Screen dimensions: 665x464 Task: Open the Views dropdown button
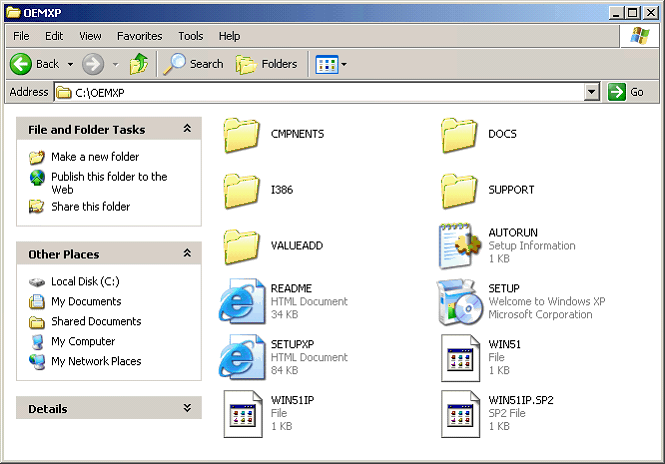[331, 64]
